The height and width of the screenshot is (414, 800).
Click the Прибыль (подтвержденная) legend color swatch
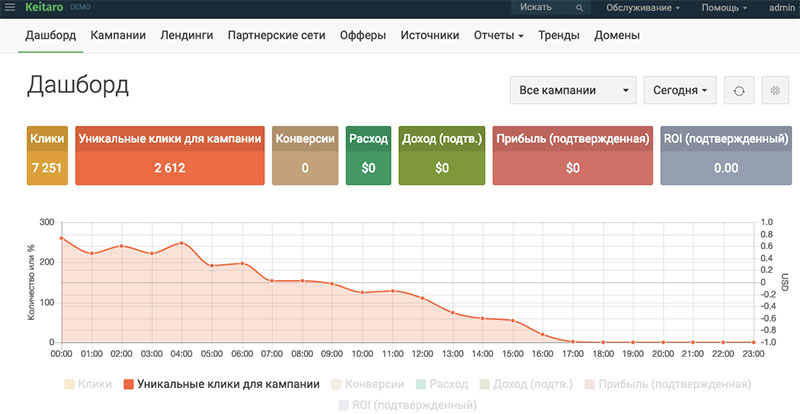point(589,383)
